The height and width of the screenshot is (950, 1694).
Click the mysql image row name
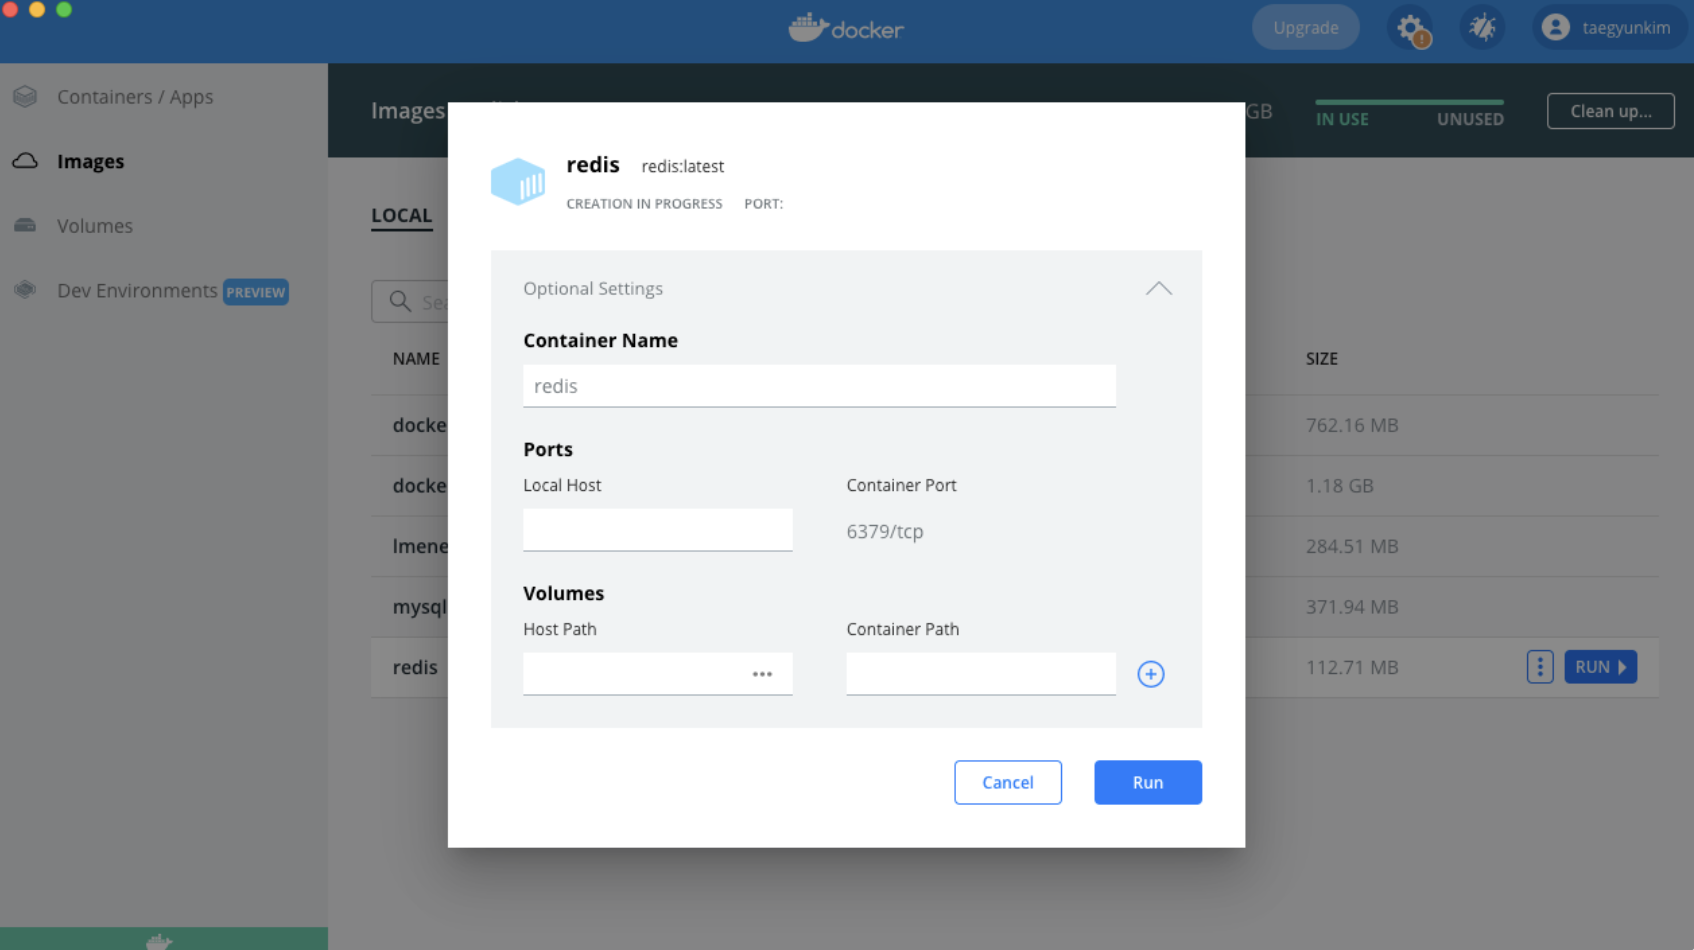point(420,607)
